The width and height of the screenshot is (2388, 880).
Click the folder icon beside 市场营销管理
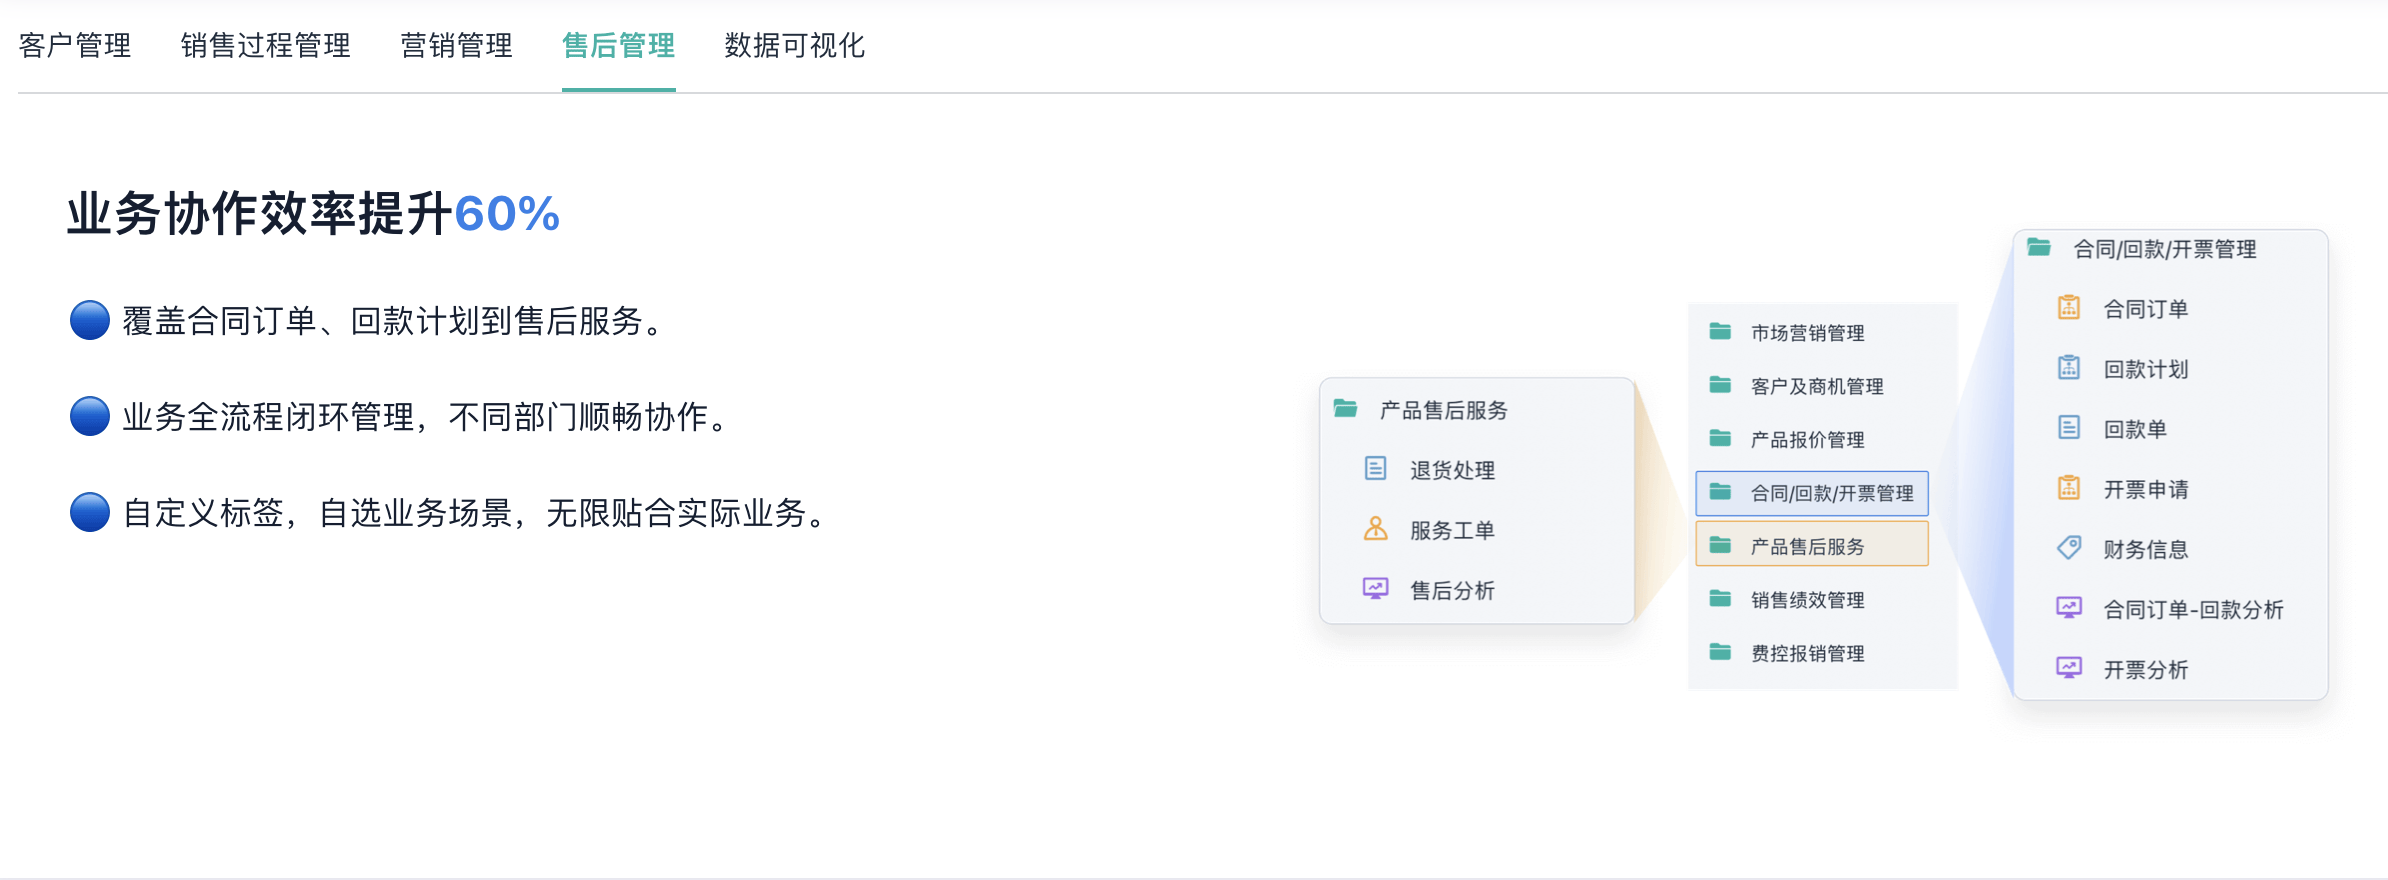[x=1720, y=331]
